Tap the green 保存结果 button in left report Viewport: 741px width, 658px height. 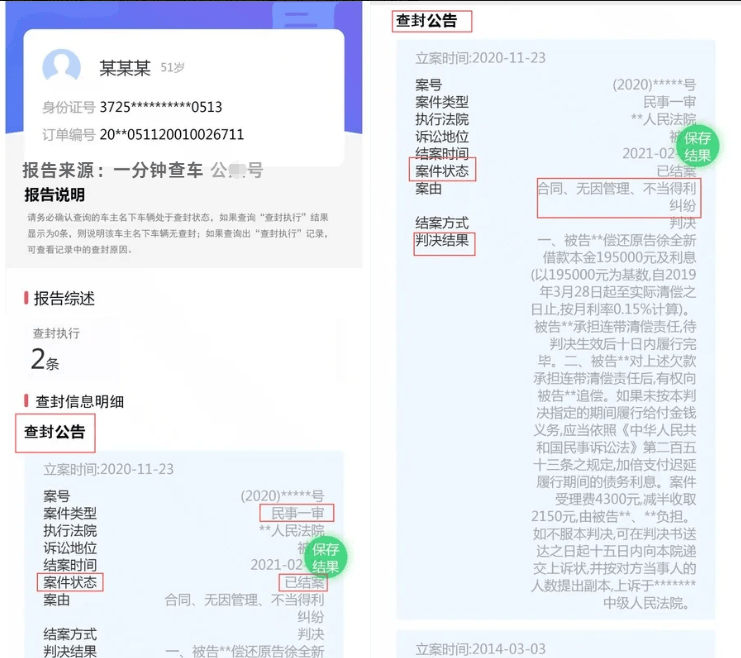click(x=326, y=558)
